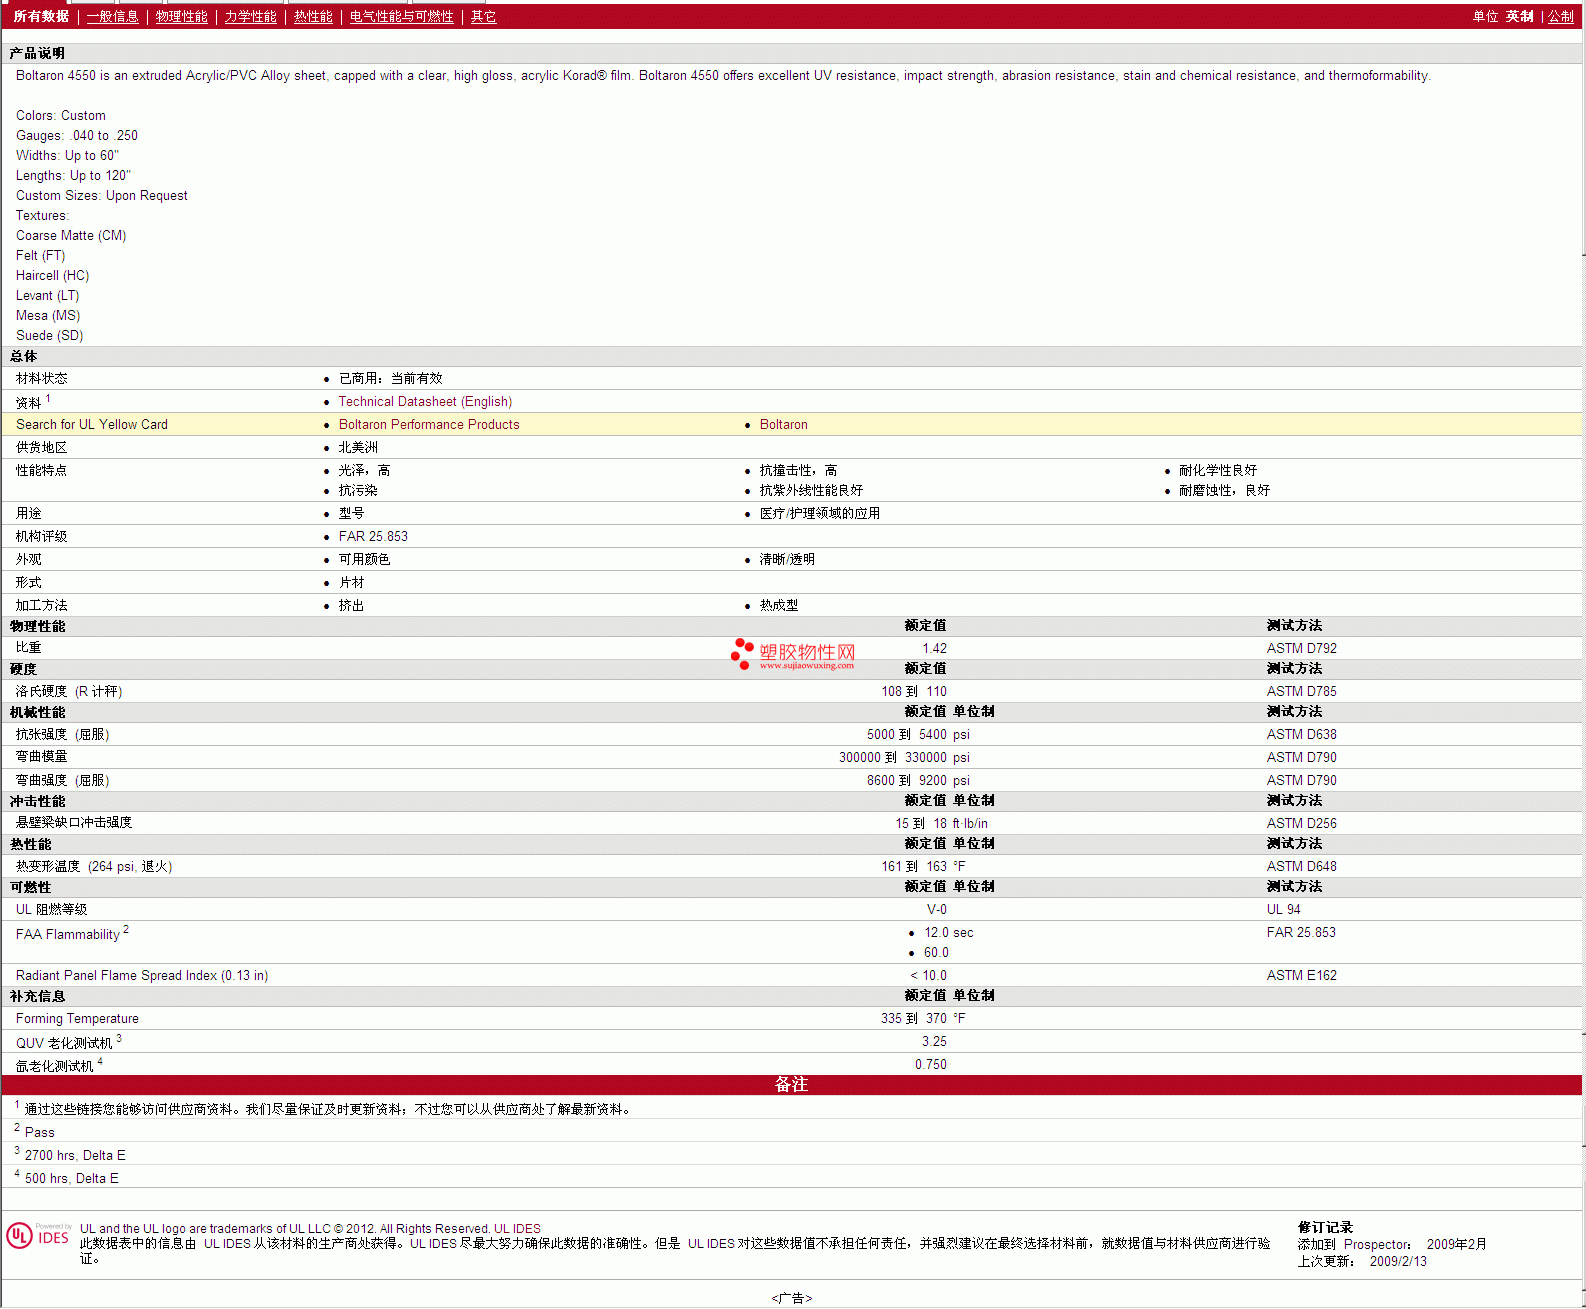Click the 其它 tab

pos(483,17)
